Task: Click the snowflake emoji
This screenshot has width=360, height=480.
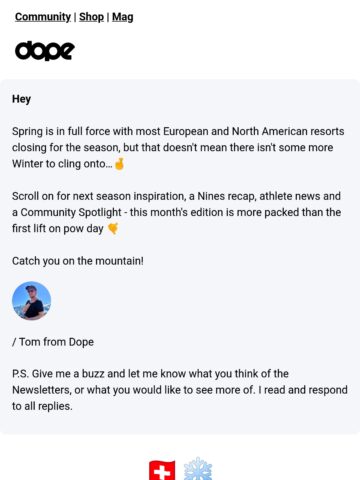Action: point(198,469)
